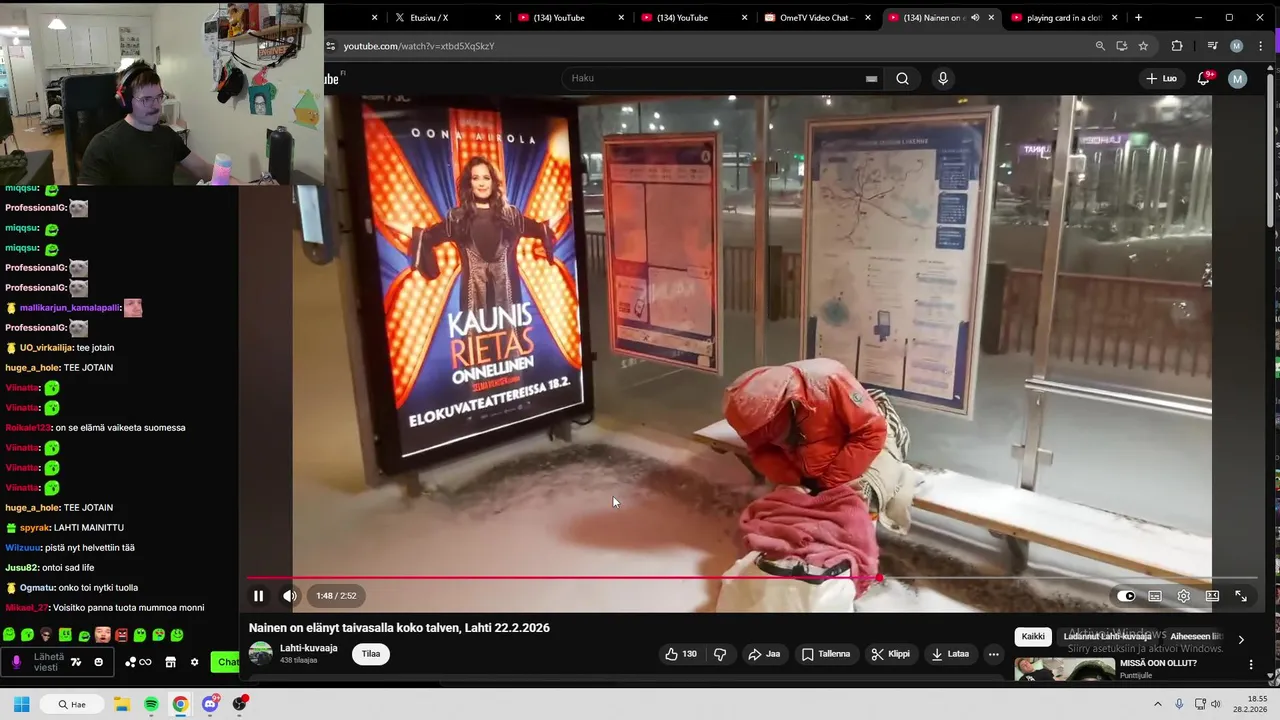Open the MISSÄ OON OLLUT? video thumbnail
The height and width of the screenshot is (720, 1280).
coord(1064,669)
